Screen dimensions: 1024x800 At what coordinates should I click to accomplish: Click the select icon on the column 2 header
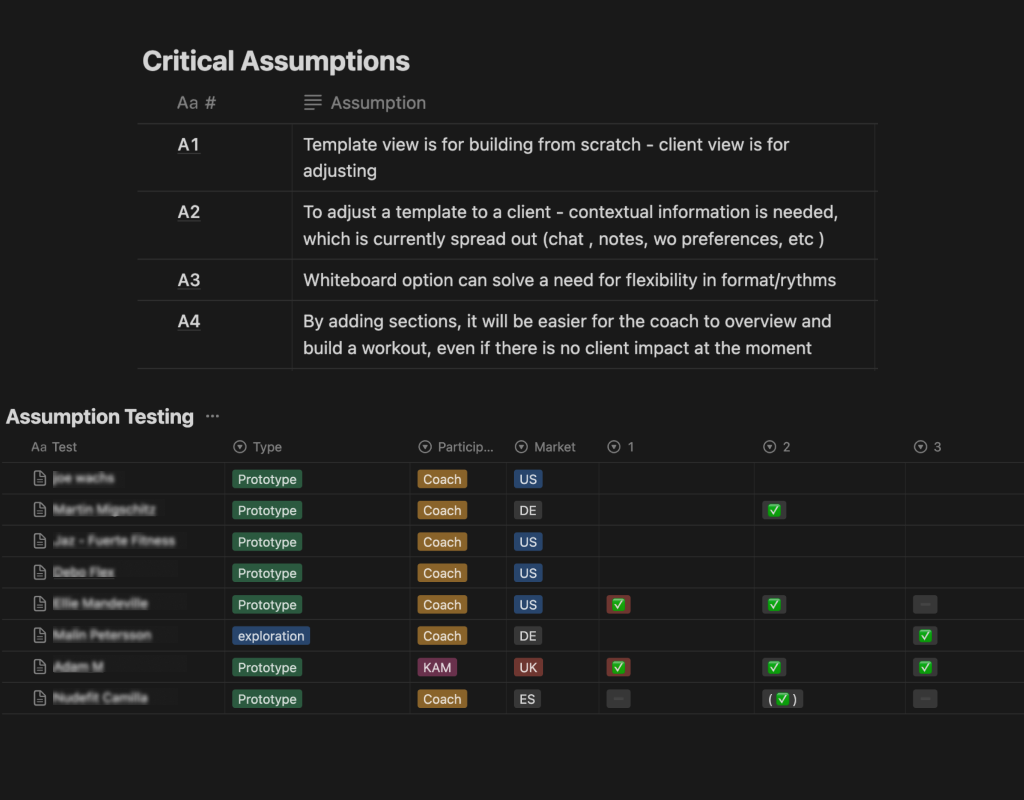click(769, 447)
